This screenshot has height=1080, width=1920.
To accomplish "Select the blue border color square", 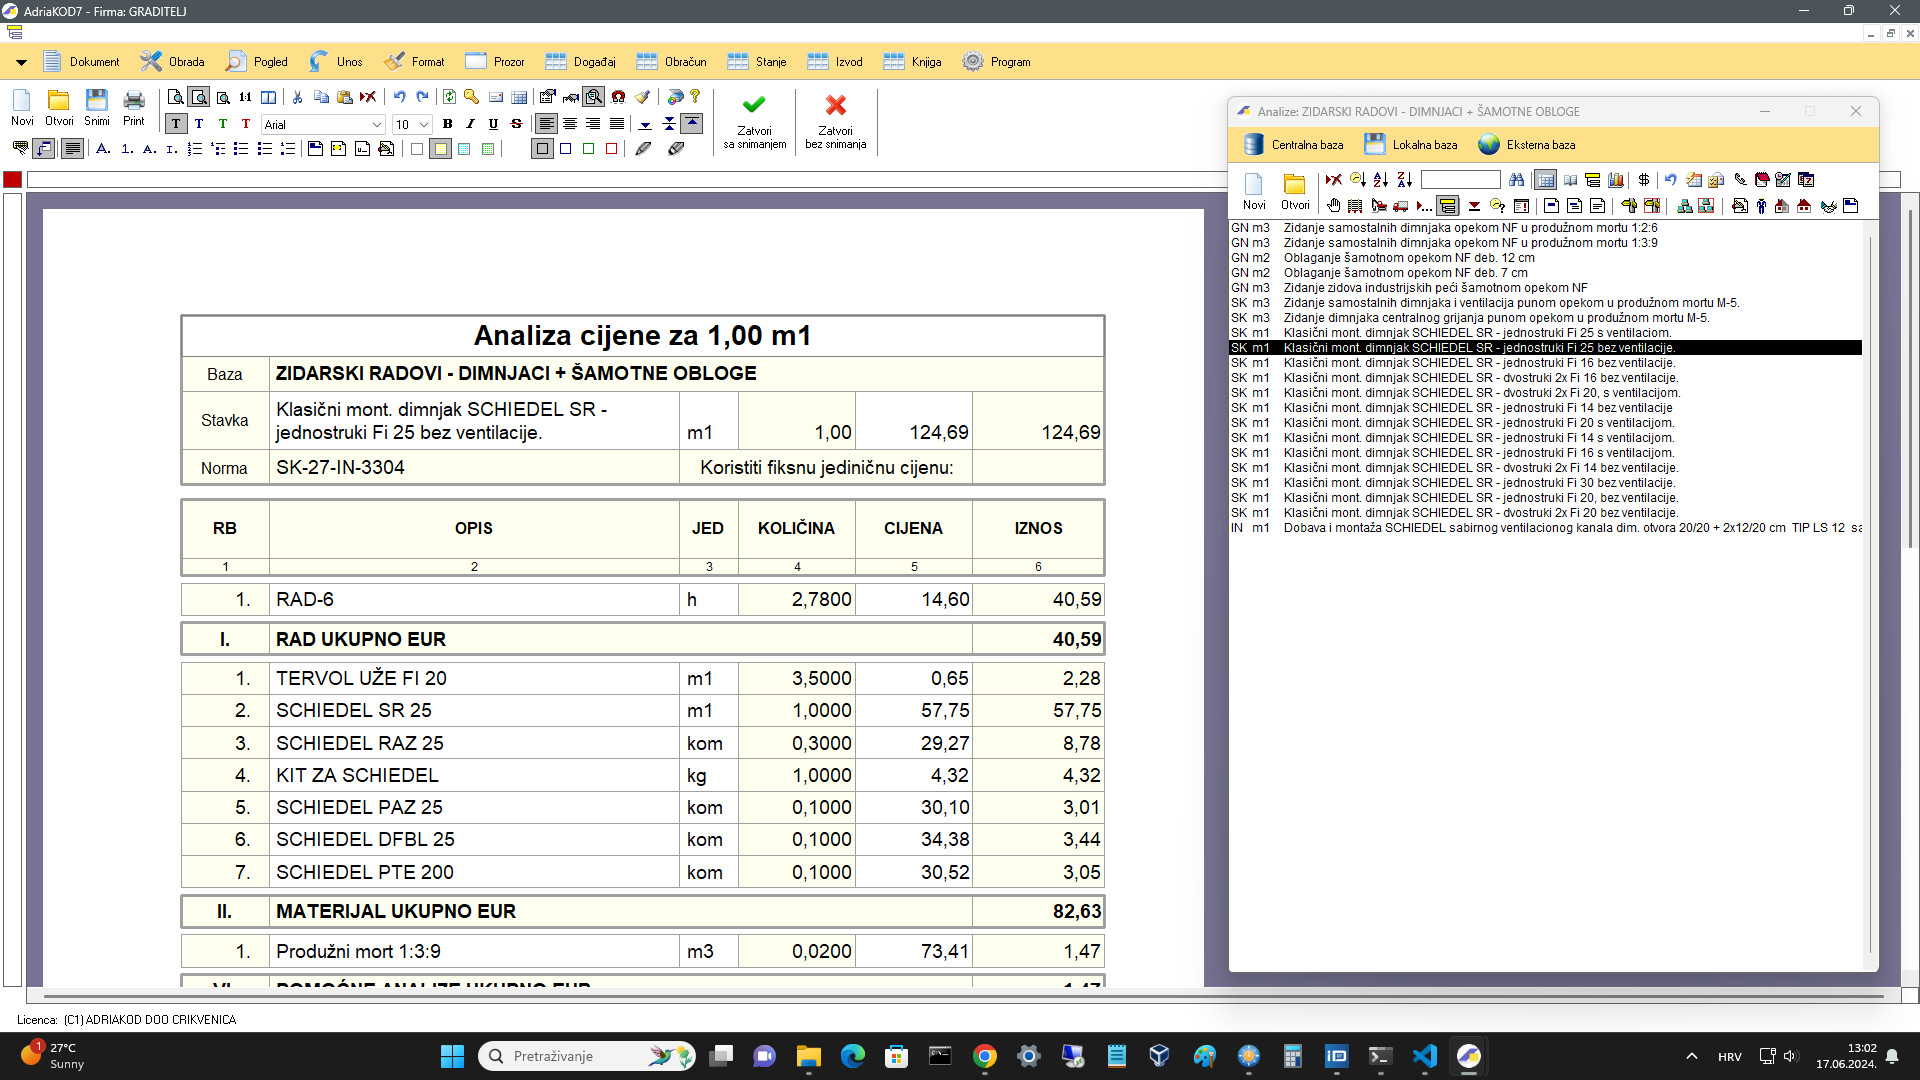I will 565,149.
